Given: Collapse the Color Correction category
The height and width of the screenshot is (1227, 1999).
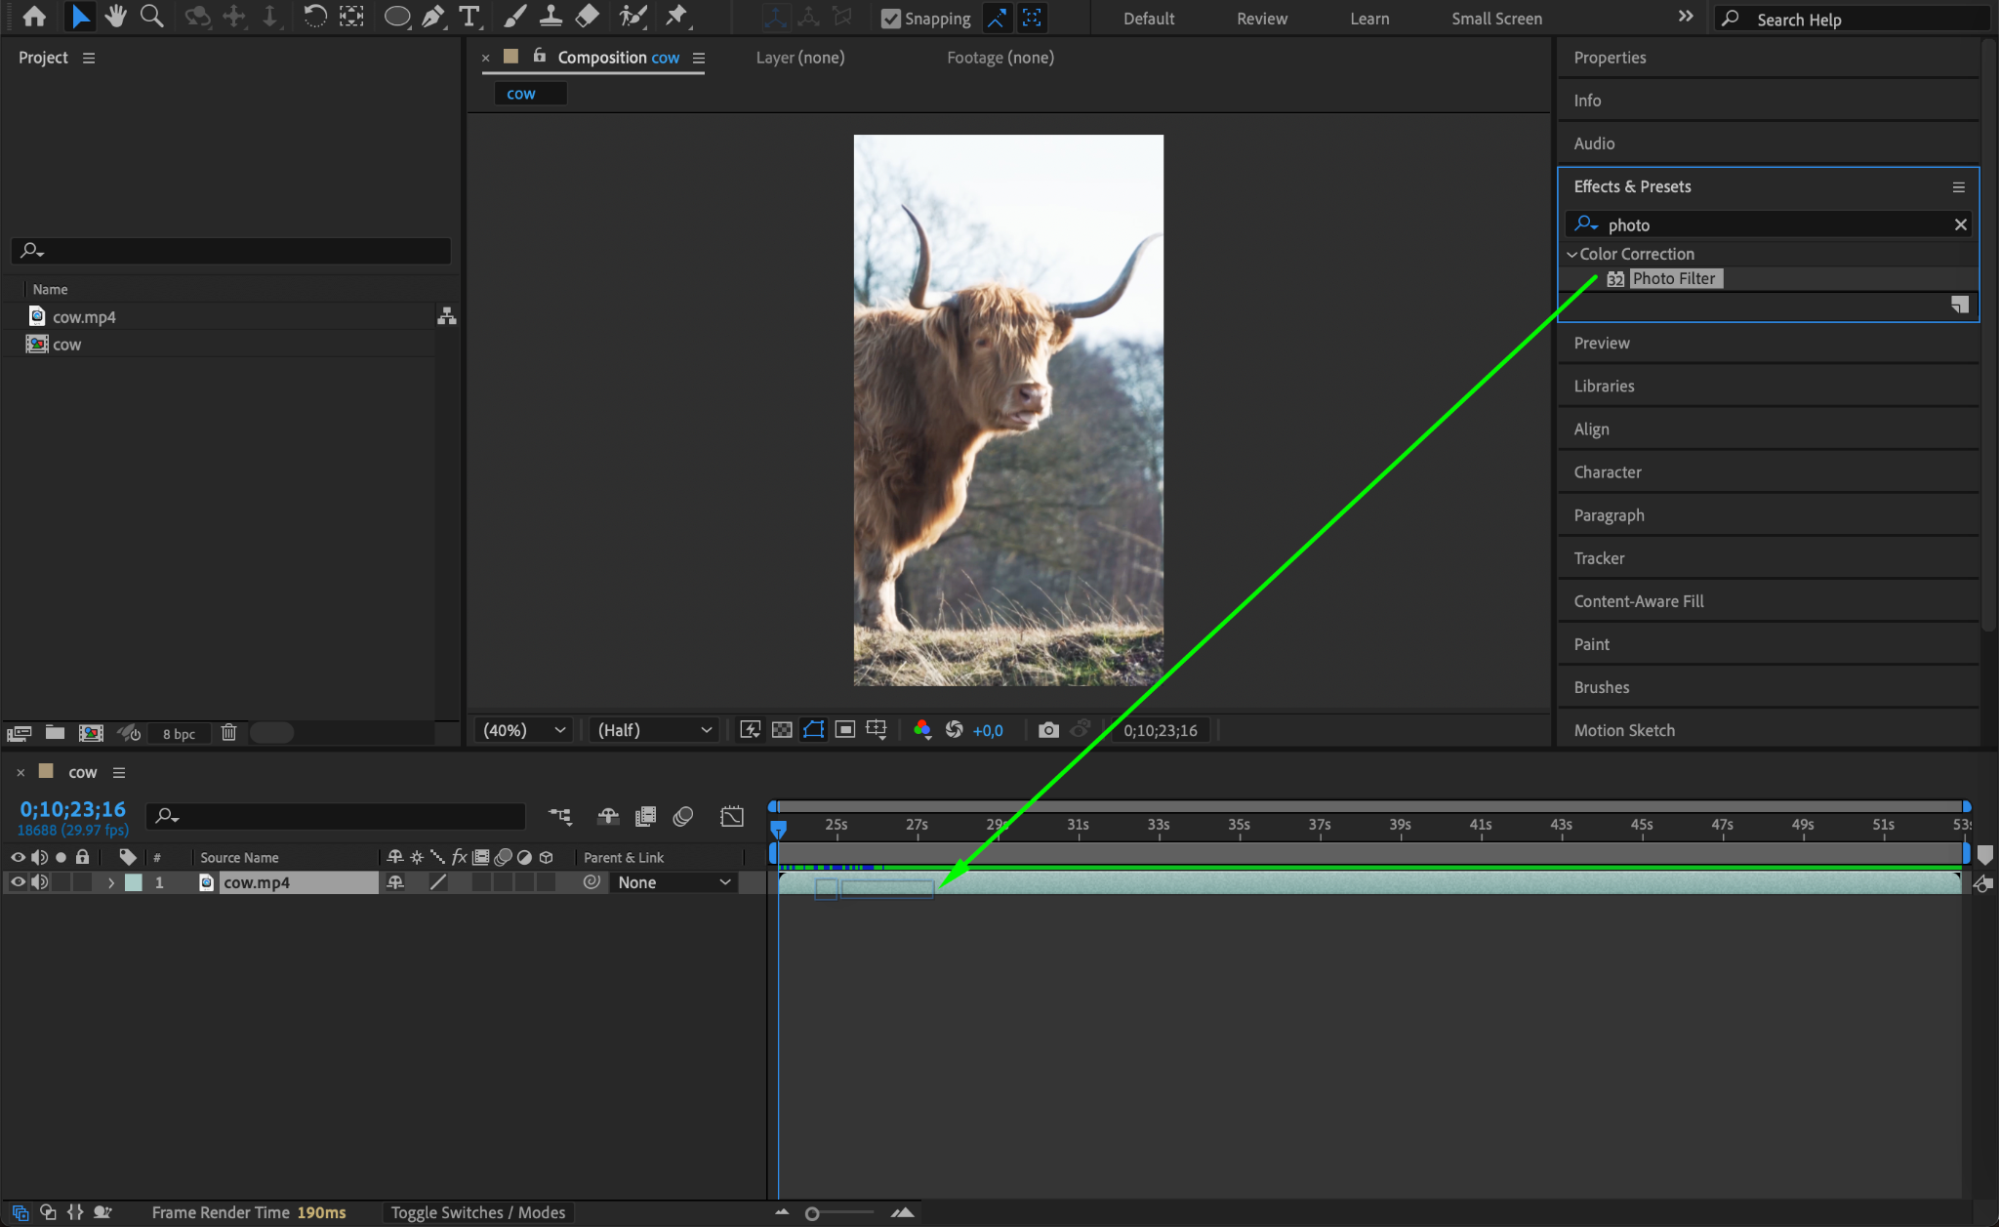Looking at the screenshot, I should pos(1572,254).
